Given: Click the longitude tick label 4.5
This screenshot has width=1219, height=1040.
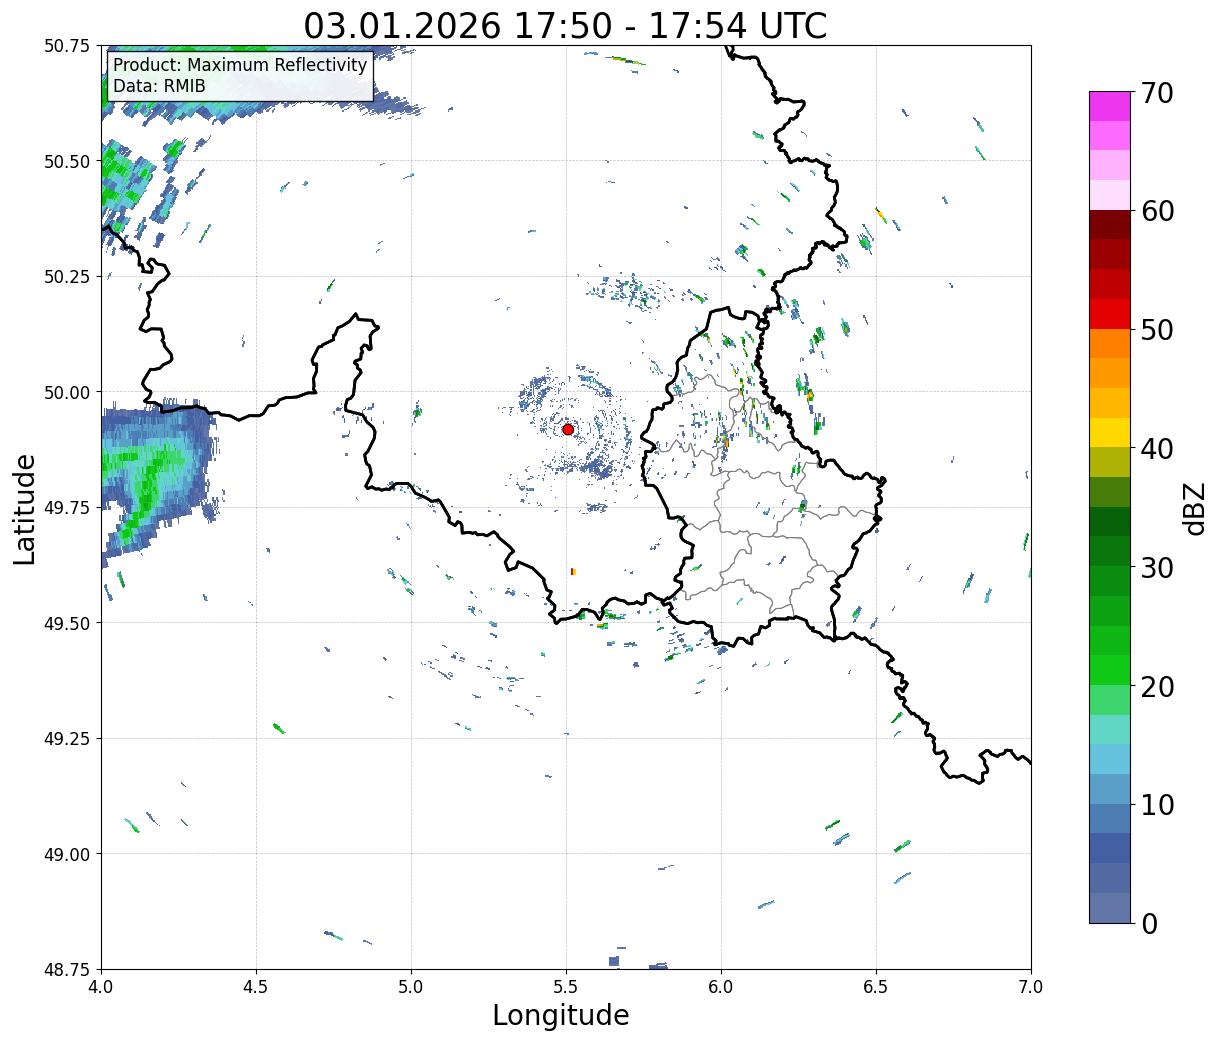Looking at the screenshot, I should (x=256, y=986).
